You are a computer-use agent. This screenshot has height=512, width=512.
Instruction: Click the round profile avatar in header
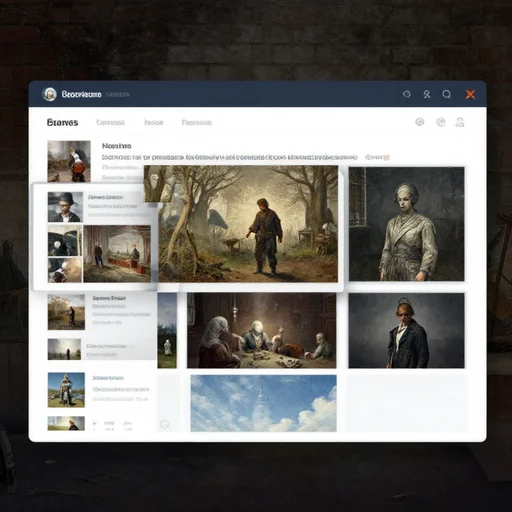point(50,94)
